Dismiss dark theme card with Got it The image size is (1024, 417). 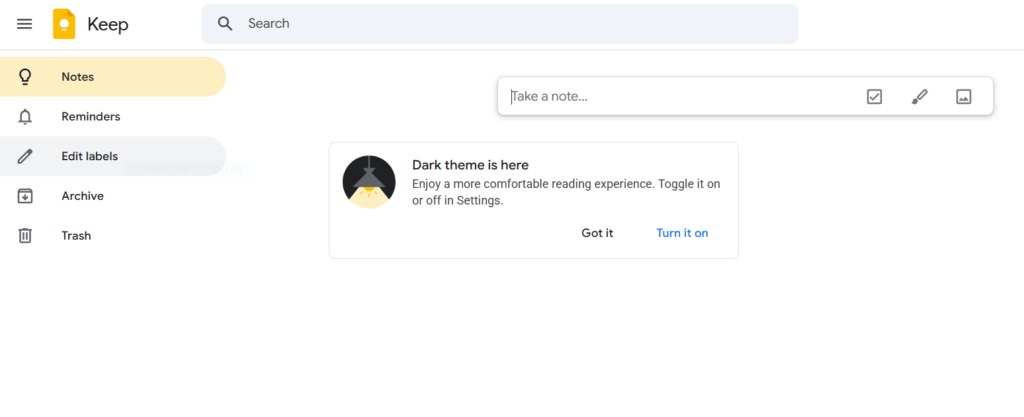point(598,233)
